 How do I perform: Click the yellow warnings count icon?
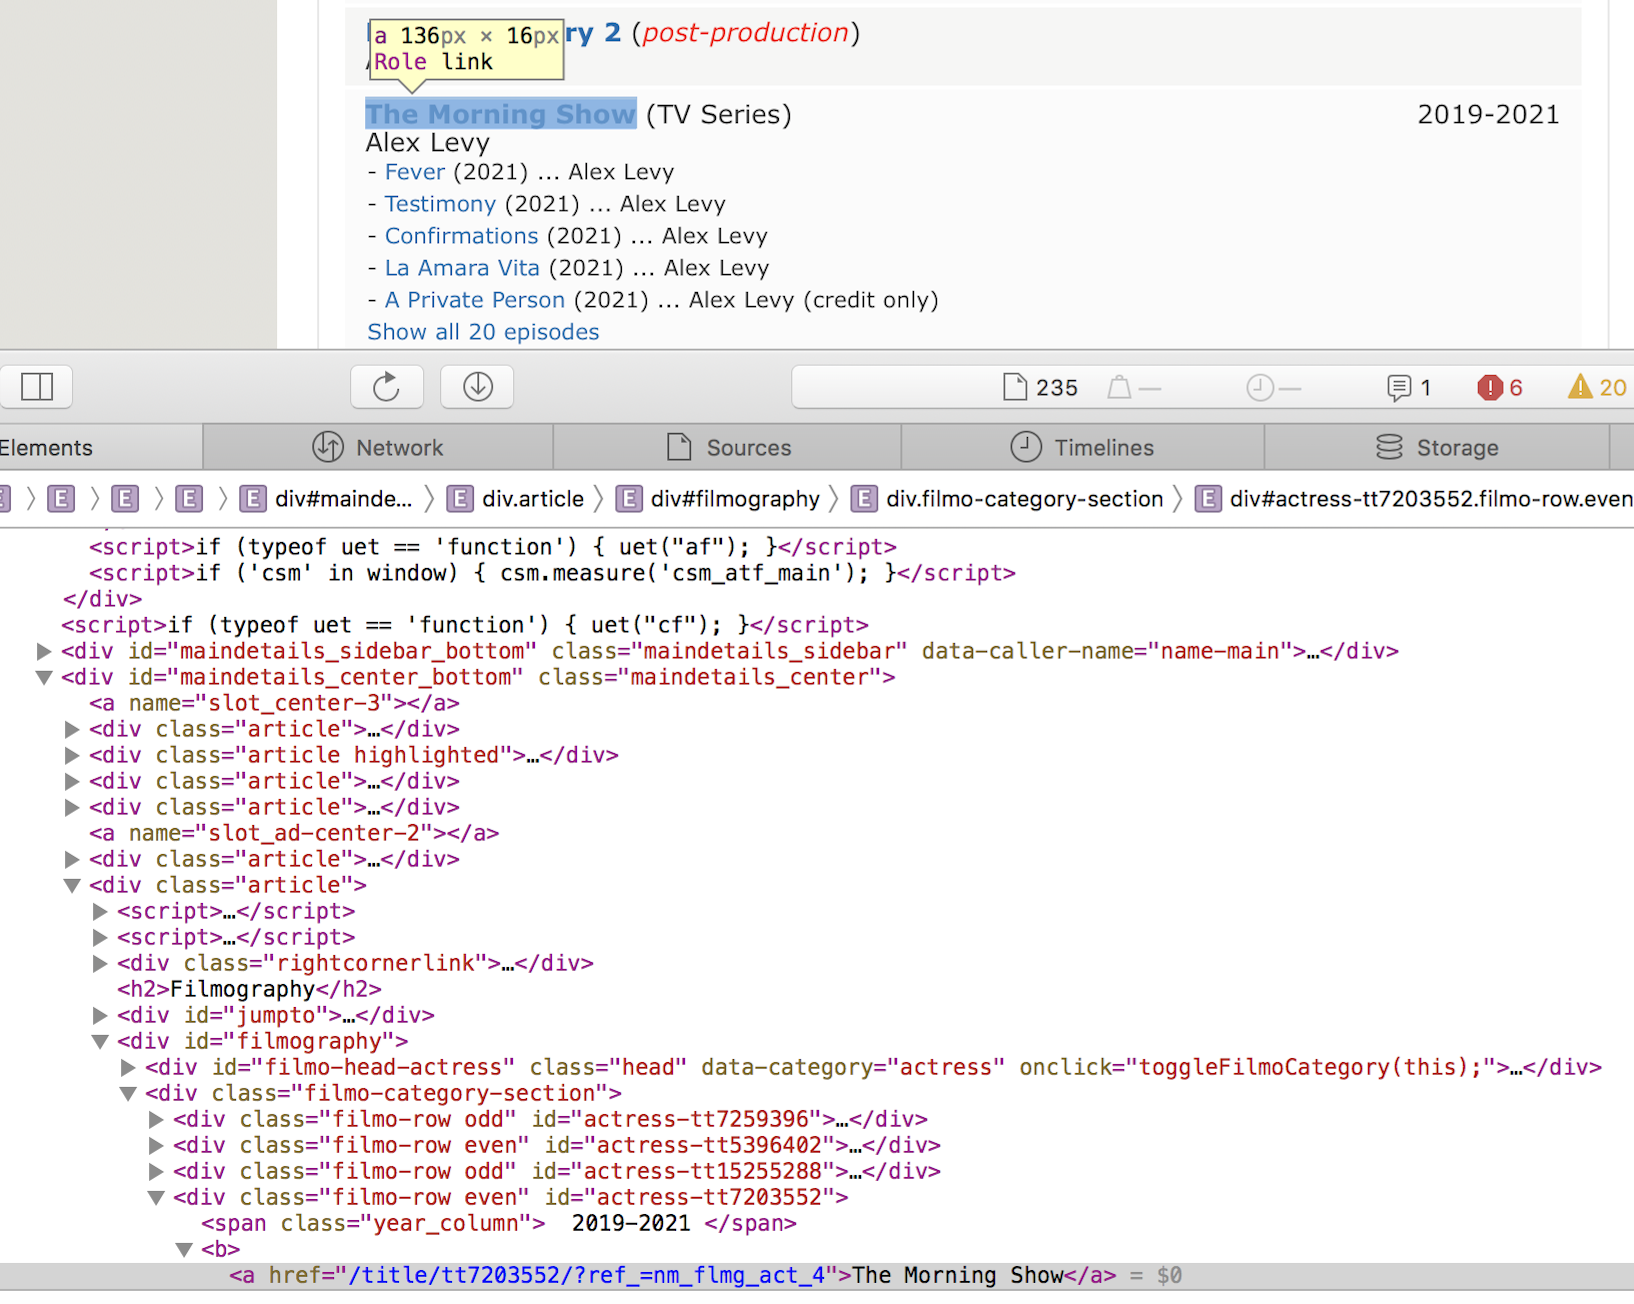coord(1580,388)
